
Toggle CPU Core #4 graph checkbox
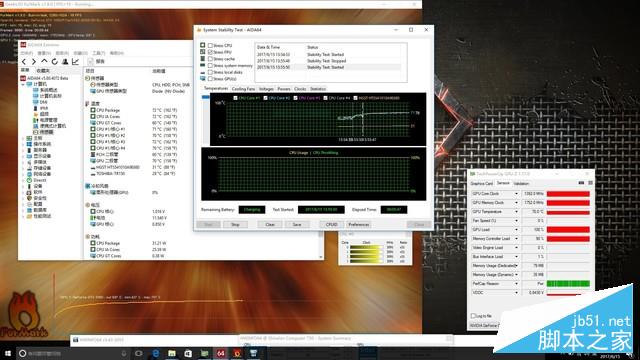[x=325, y=98]
